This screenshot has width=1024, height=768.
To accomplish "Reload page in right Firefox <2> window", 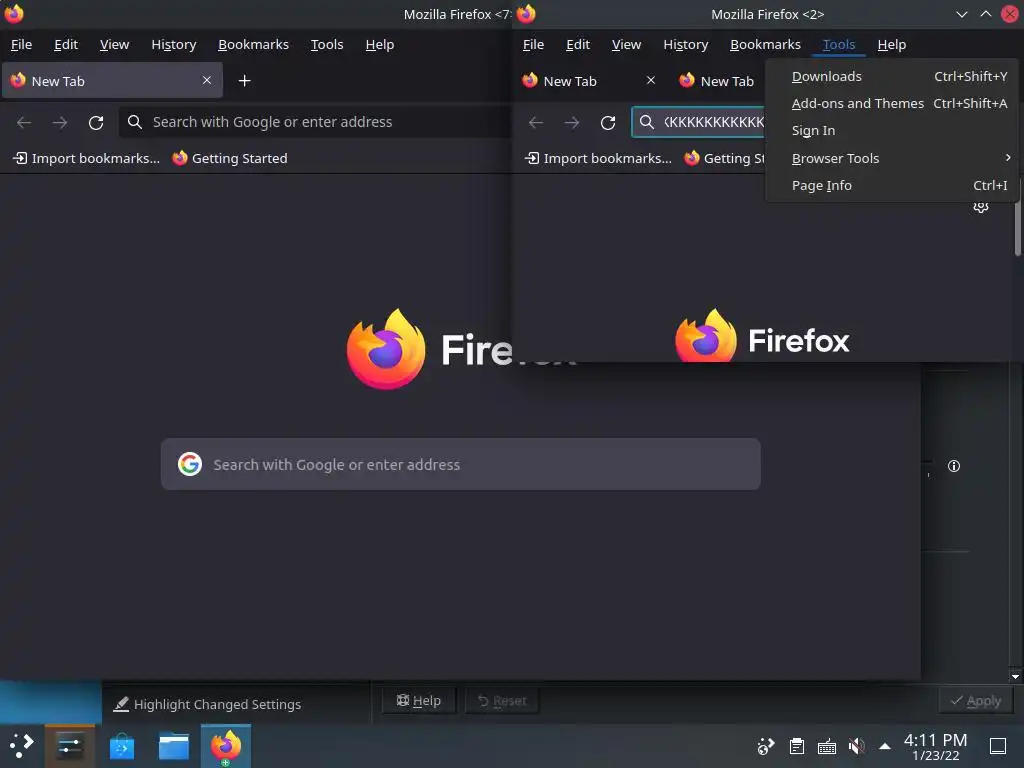I will pos(608,122).
